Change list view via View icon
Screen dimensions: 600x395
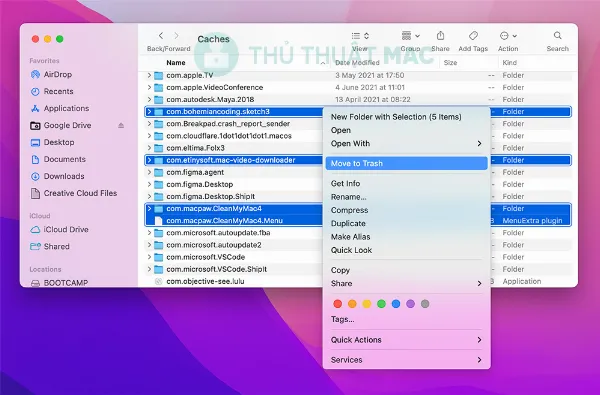360,36
